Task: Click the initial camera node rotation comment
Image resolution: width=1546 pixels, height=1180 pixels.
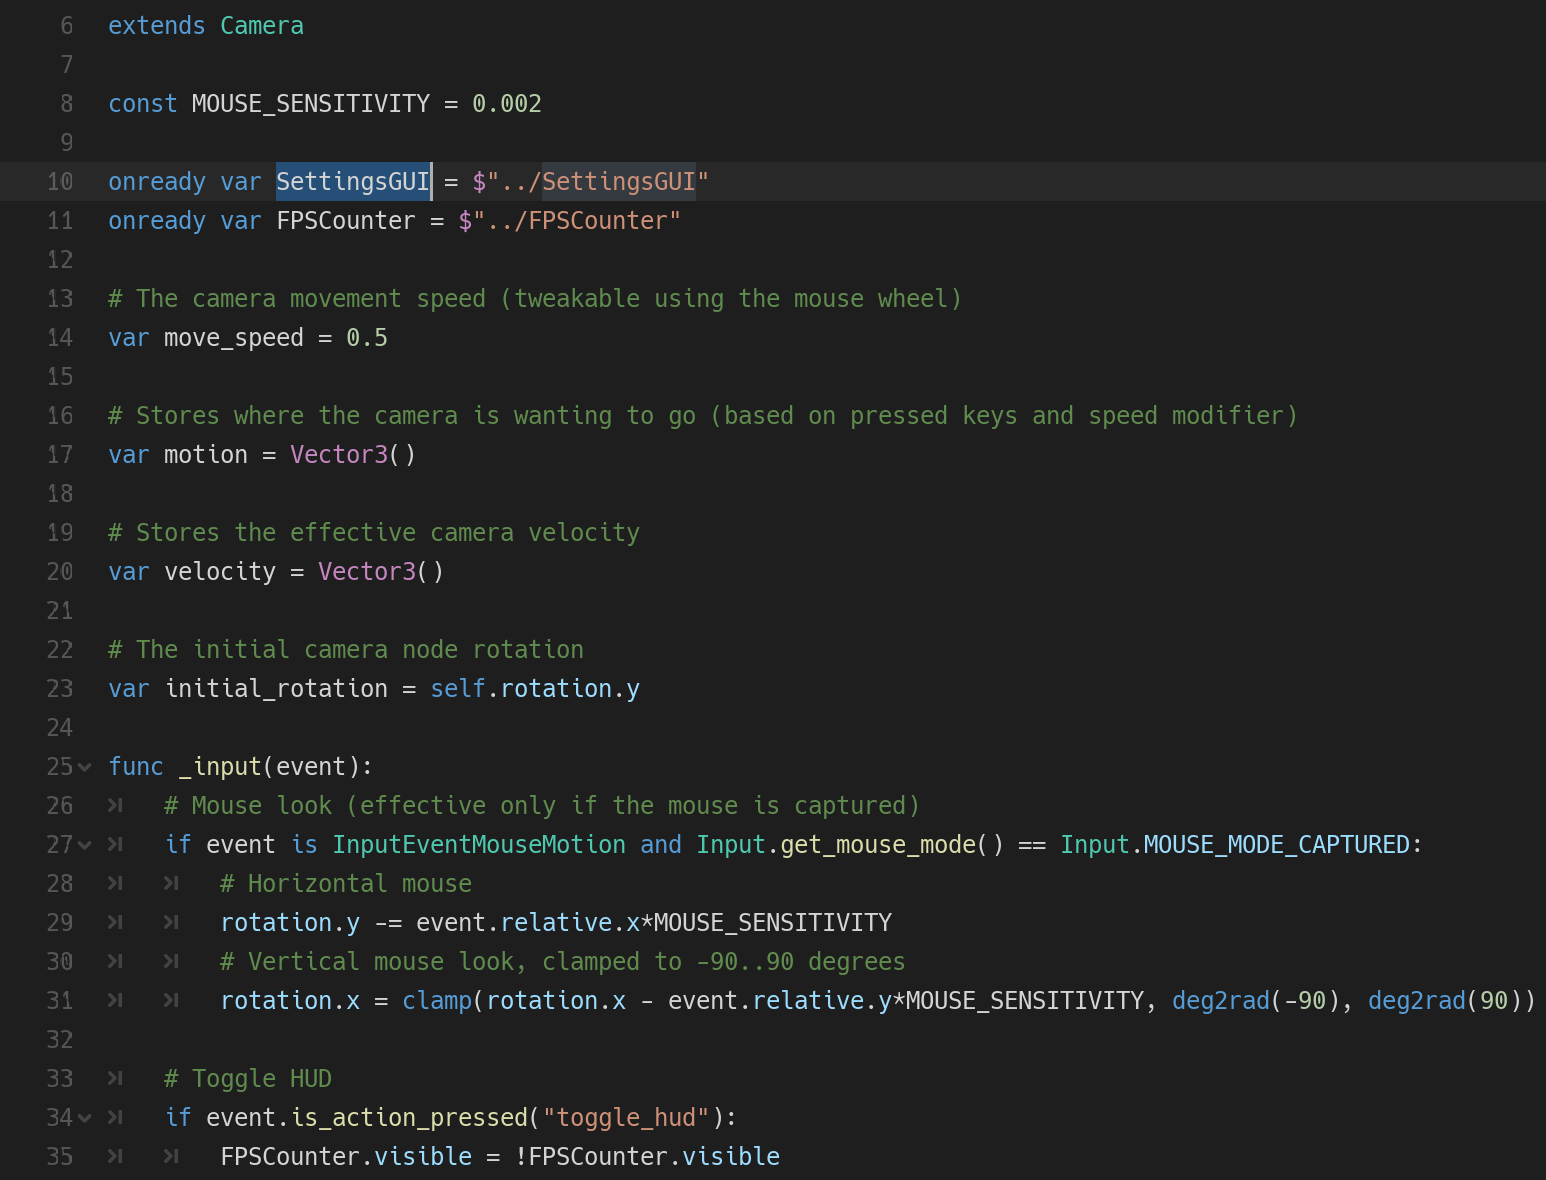Action: click(x=346, y=650)
